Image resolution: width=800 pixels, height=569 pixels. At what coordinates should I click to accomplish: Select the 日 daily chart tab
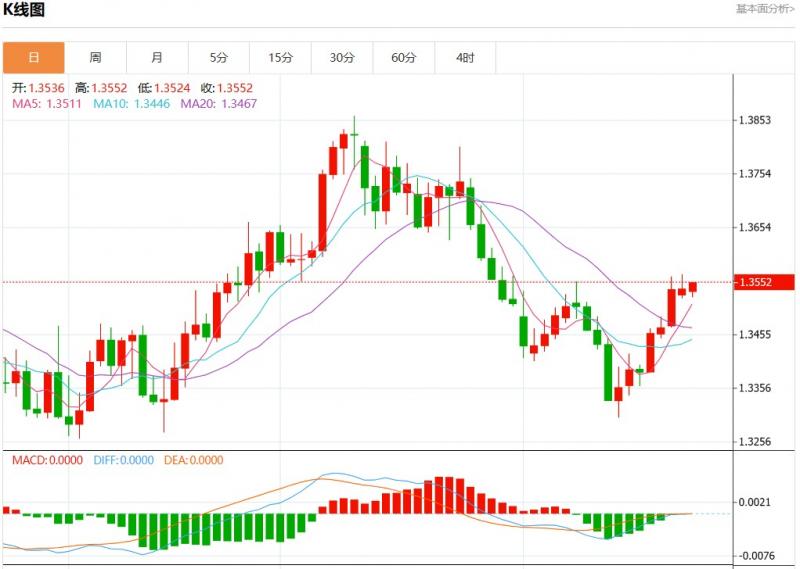coord(33,58)
